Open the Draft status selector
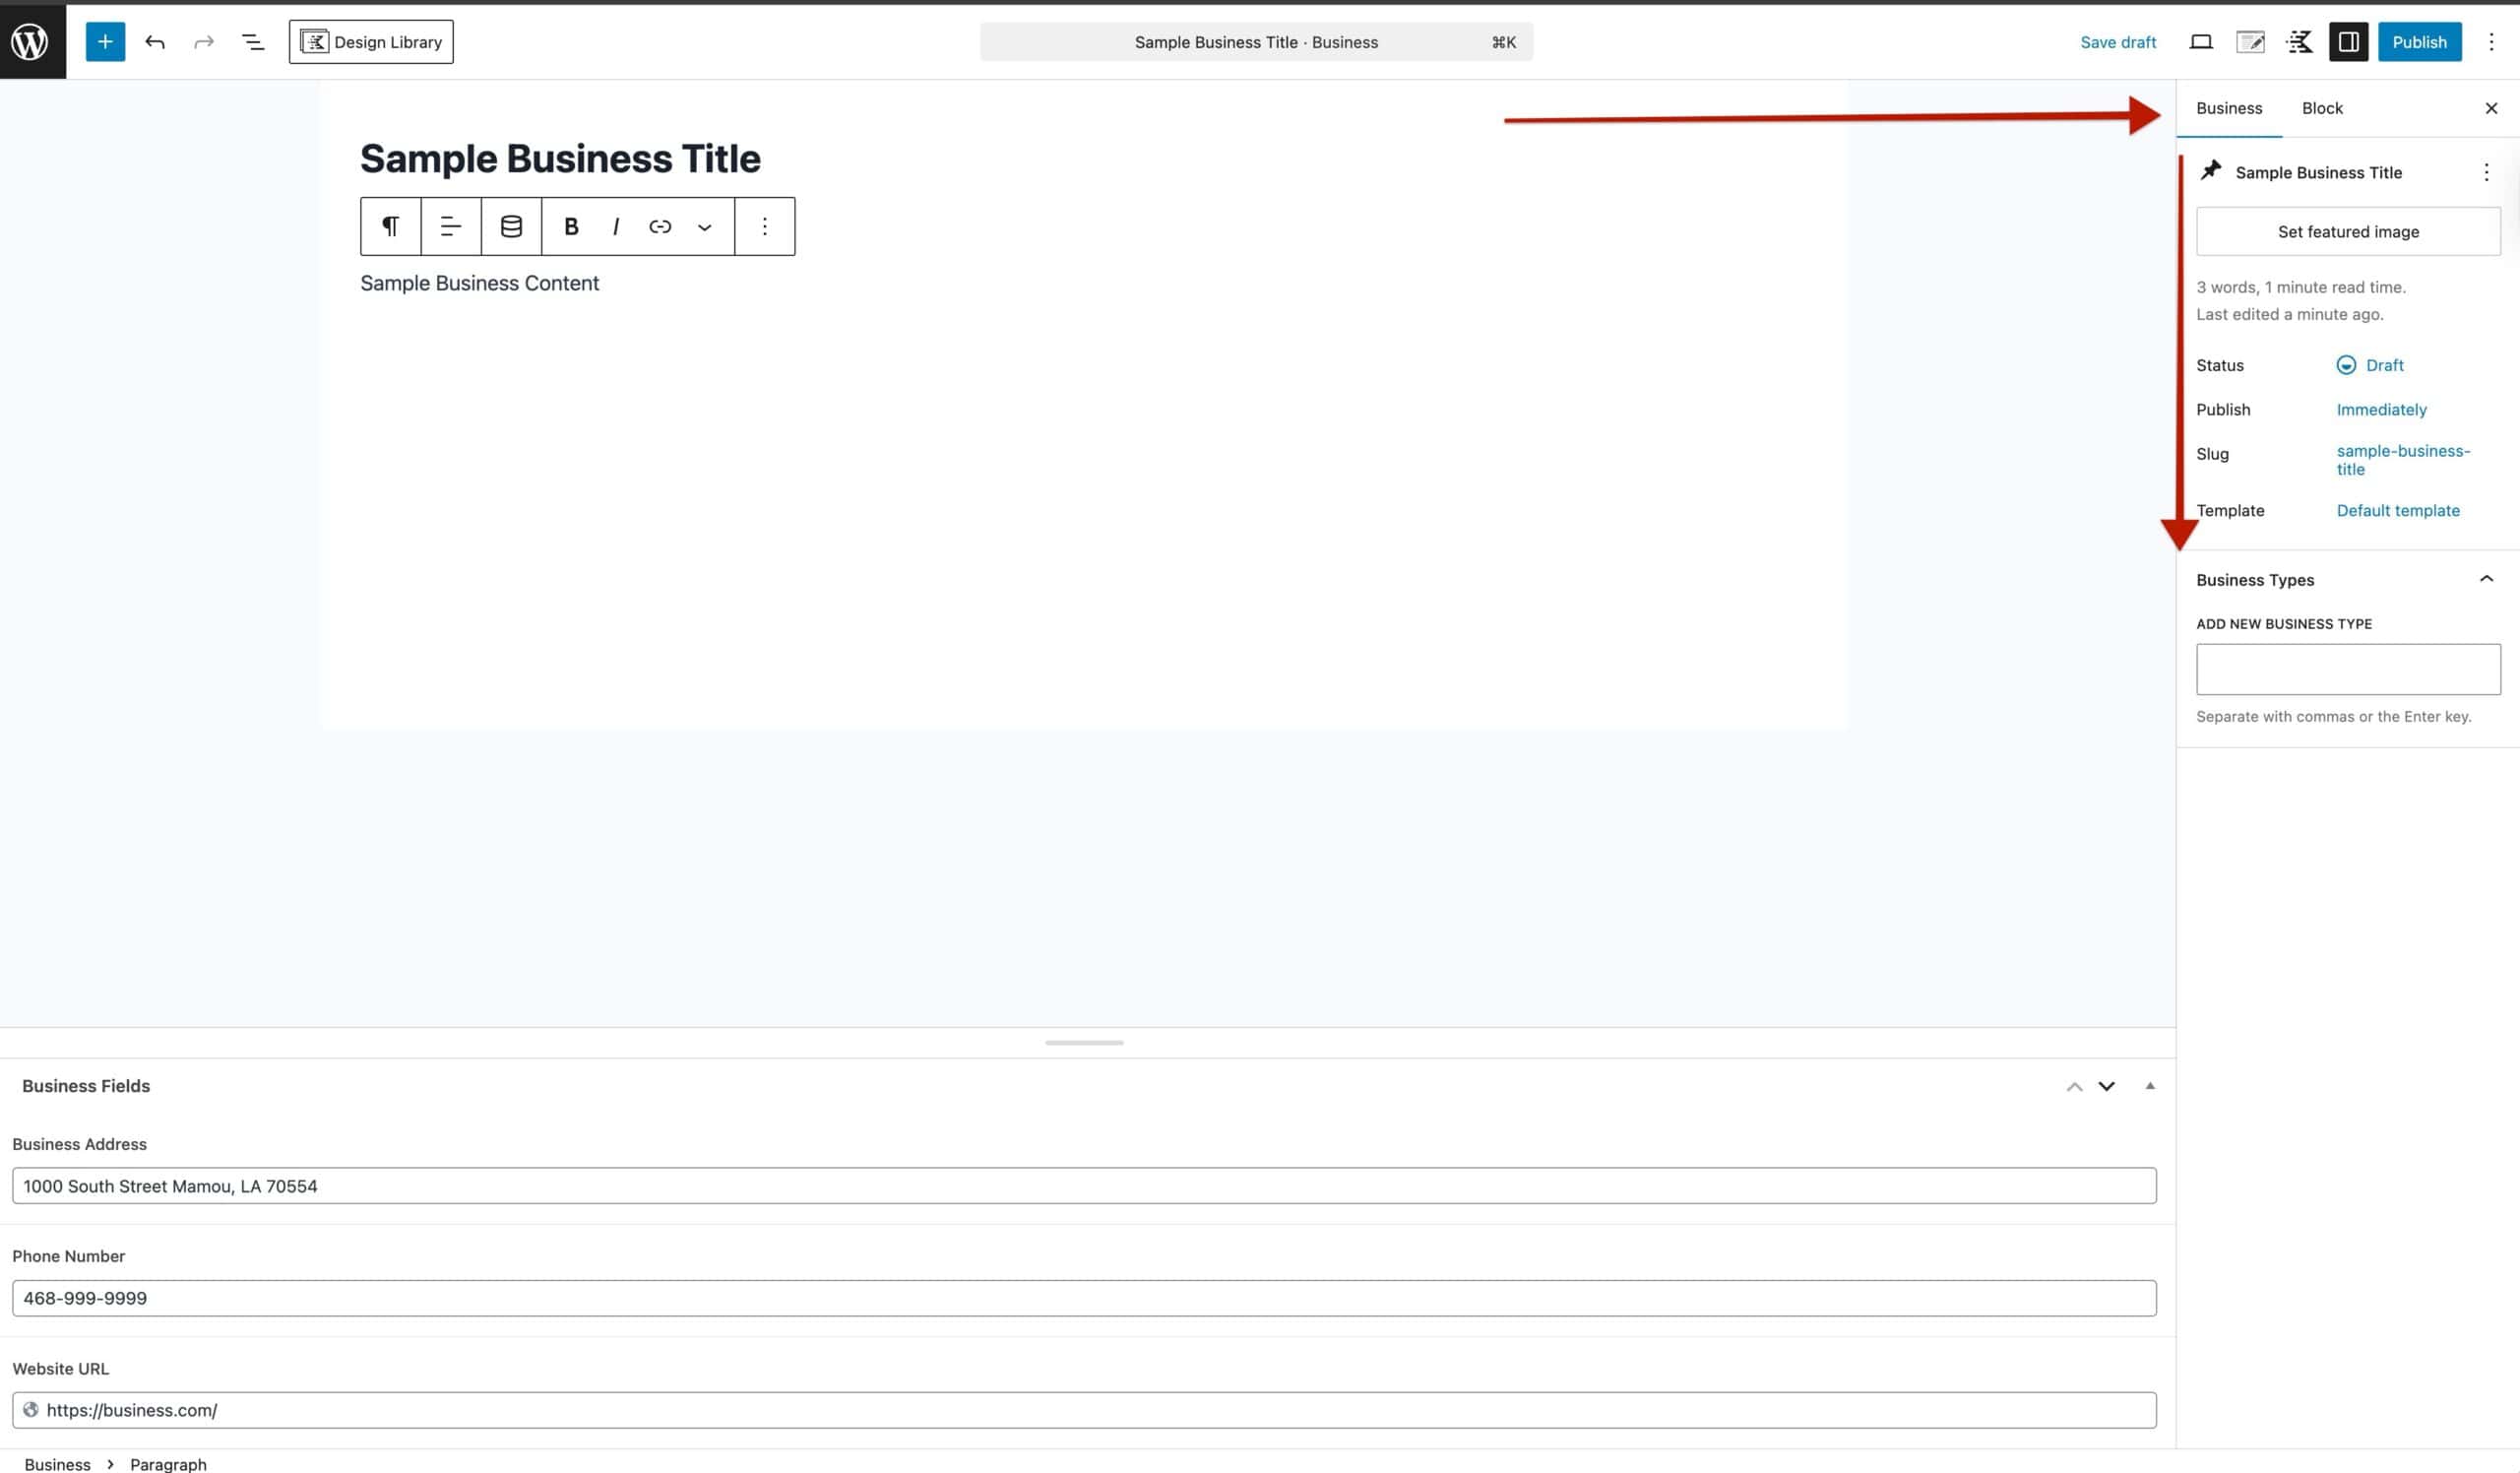This screenshot has height=1473, width=2520. [2372, 365]
